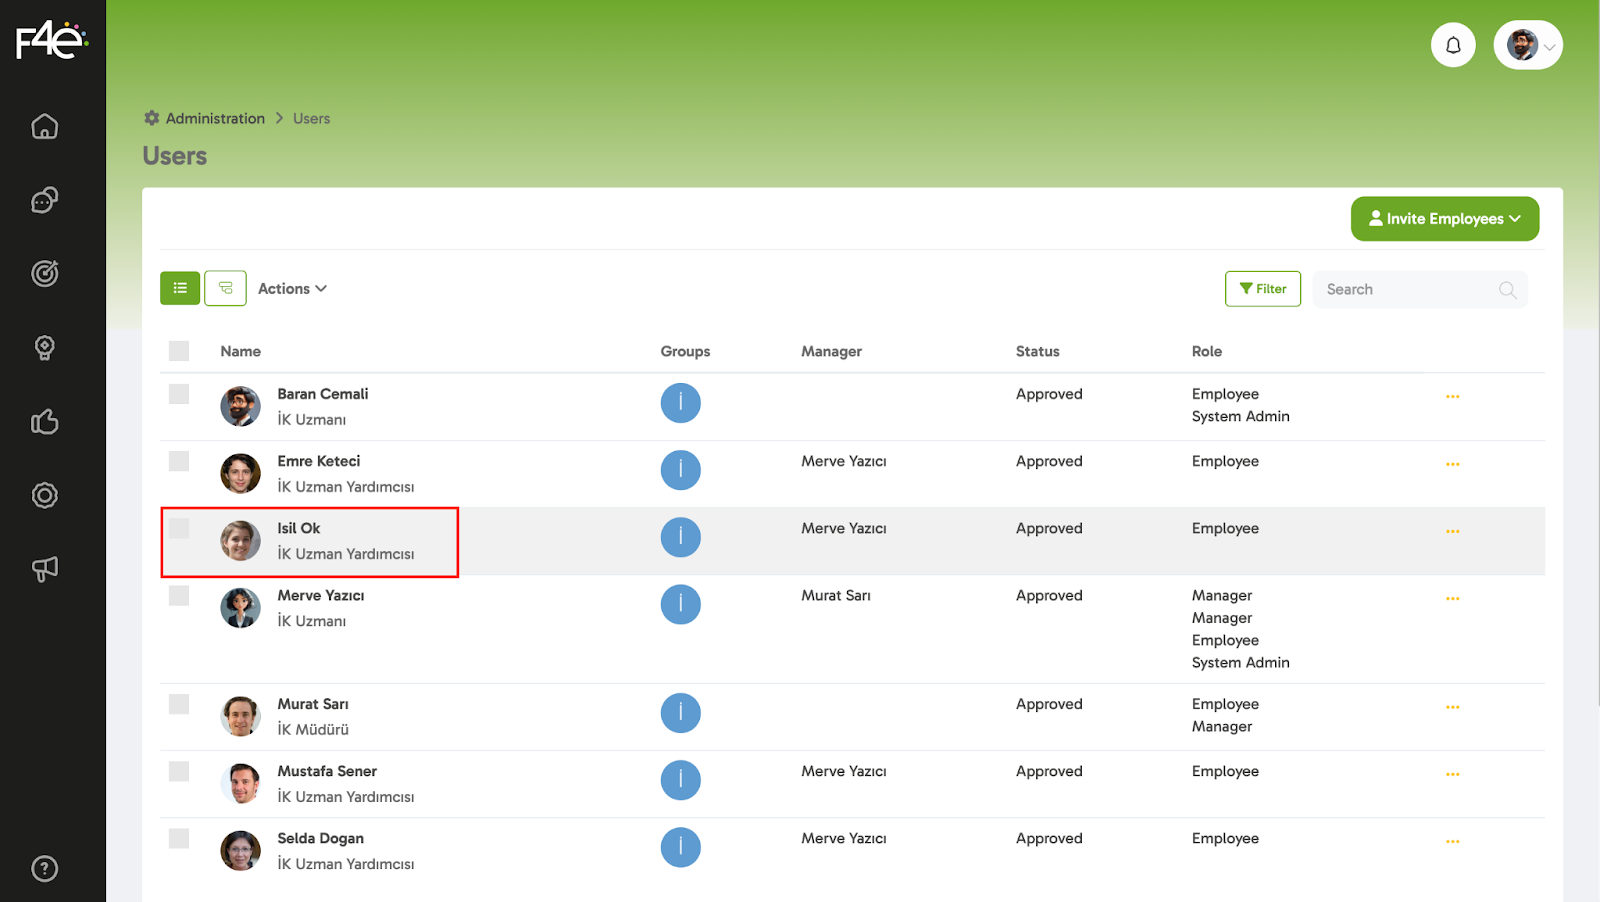This screenshot has height=902, width=1600.
Task: Select the checkbox for Emre Keteci
Action: point(179,461)
